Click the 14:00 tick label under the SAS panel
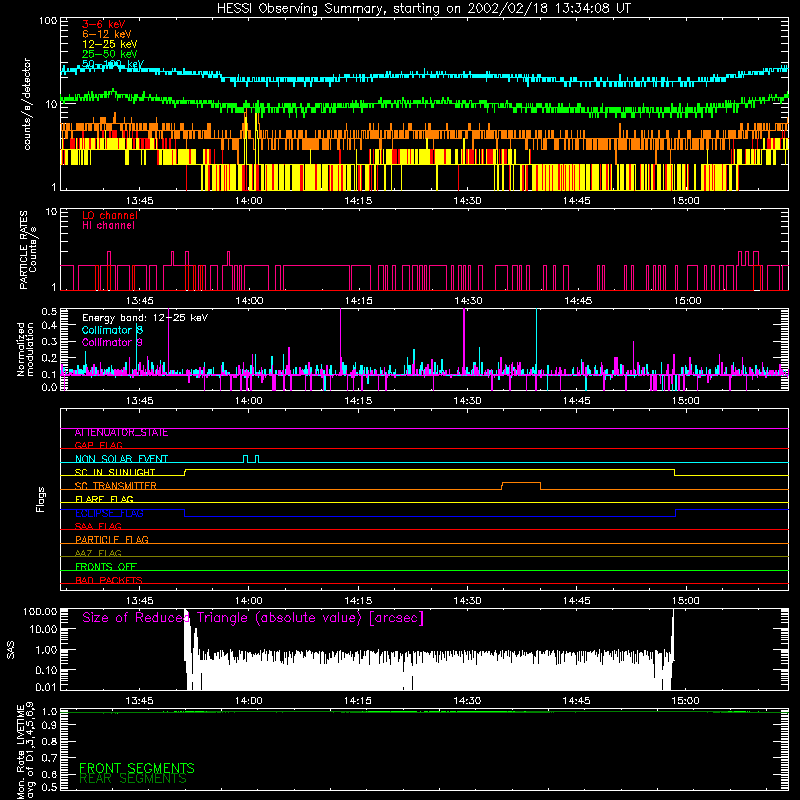This screenshot has width=800, height=800. pyautogui.click(x=248, y=701)
